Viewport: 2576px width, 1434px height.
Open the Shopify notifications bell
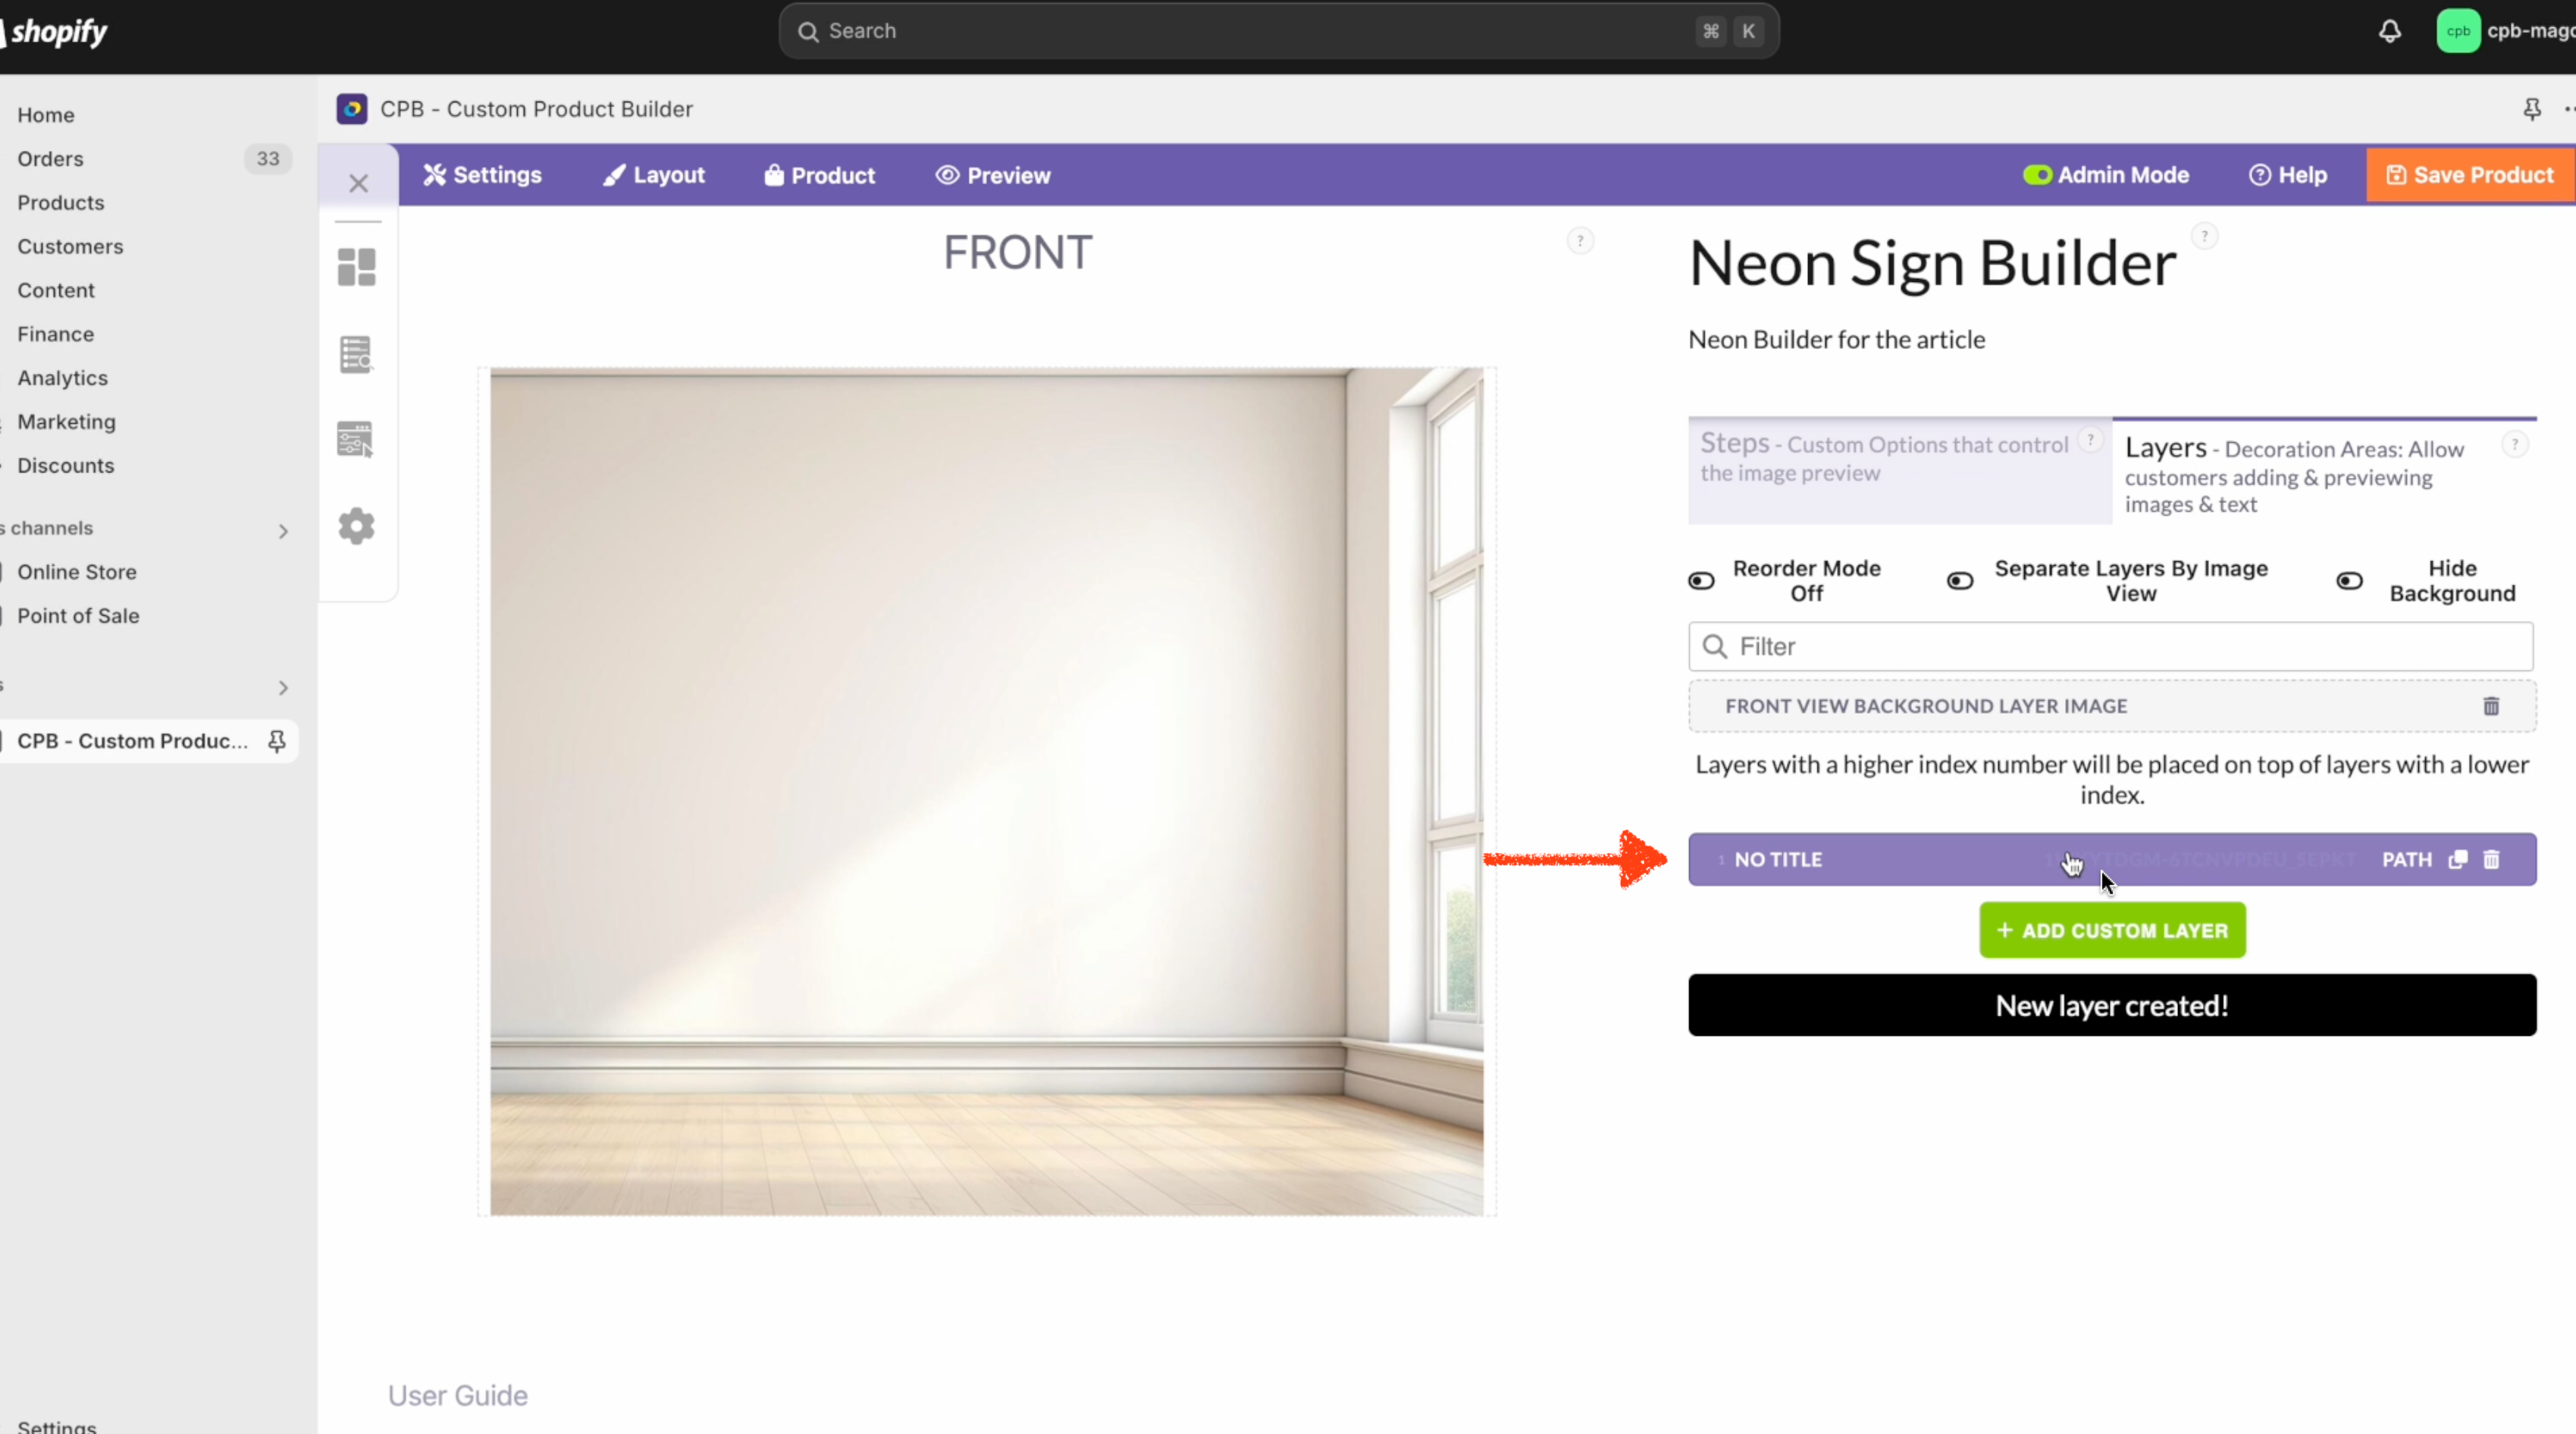pyautogui.click(x=2389, y=31)
